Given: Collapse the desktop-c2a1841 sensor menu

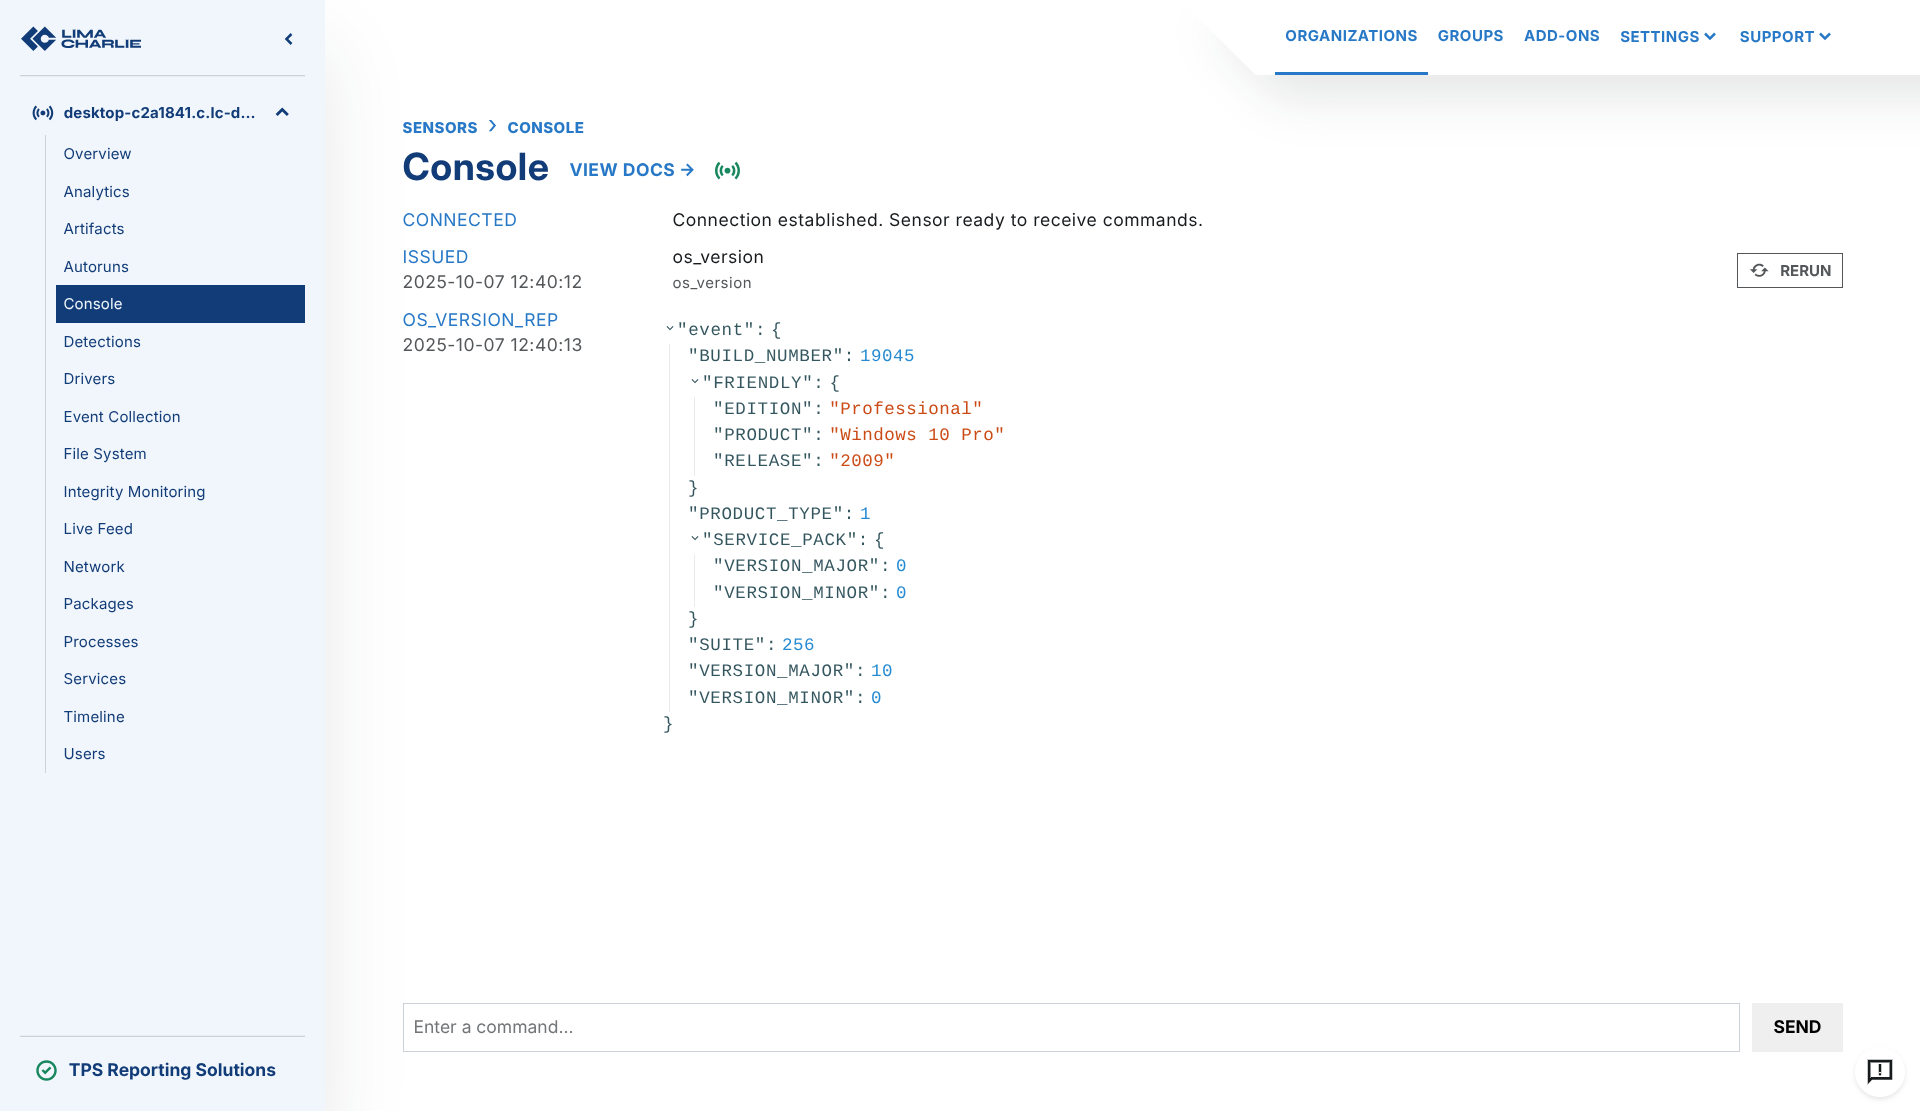Looking at the screenshot, I should [x=282, y=113].
